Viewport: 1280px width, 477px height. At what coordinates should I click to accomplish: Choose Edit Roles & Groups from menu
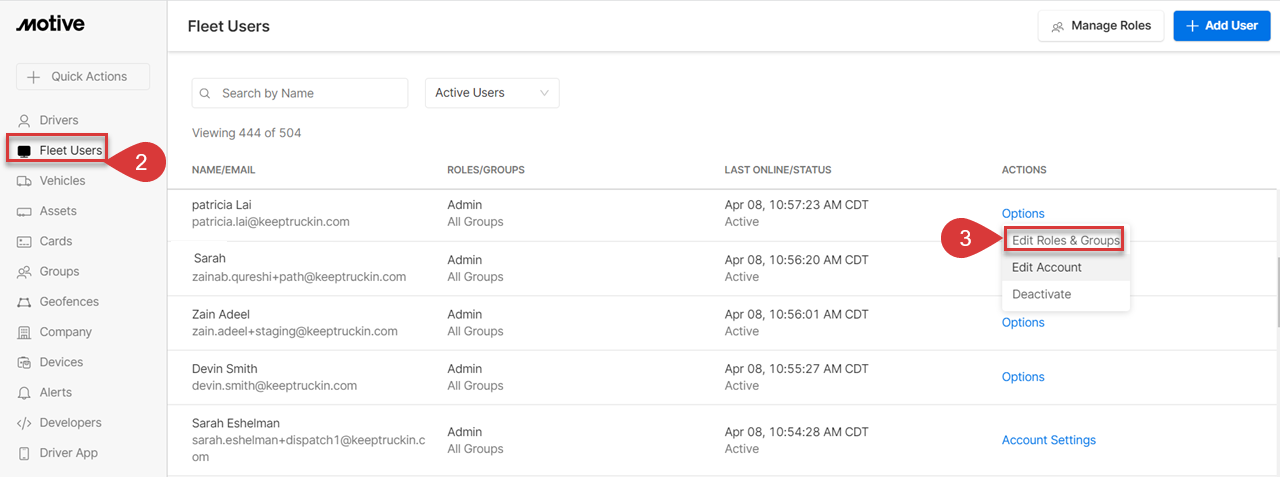pos(1066,240)
